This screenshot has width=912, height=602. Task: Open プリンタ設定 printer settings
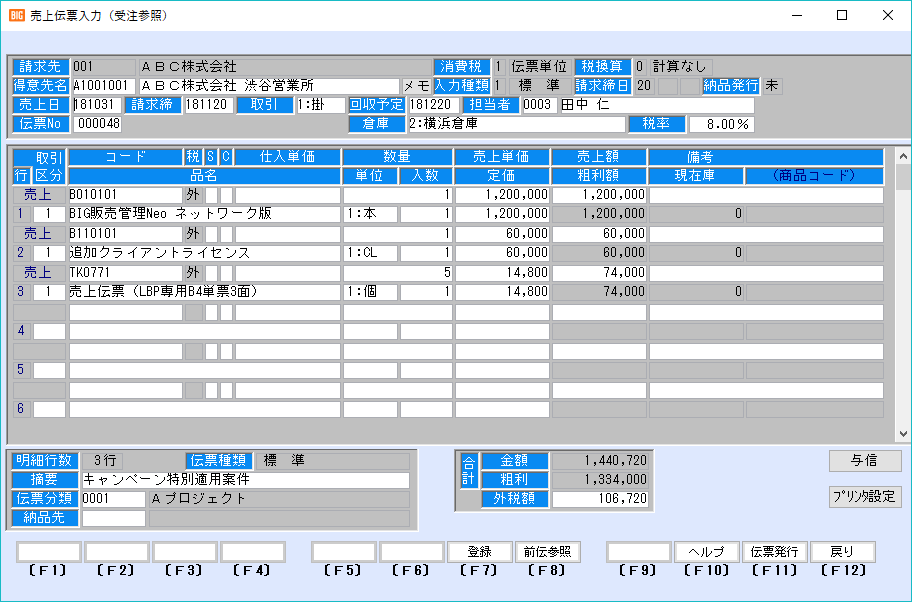864,496
